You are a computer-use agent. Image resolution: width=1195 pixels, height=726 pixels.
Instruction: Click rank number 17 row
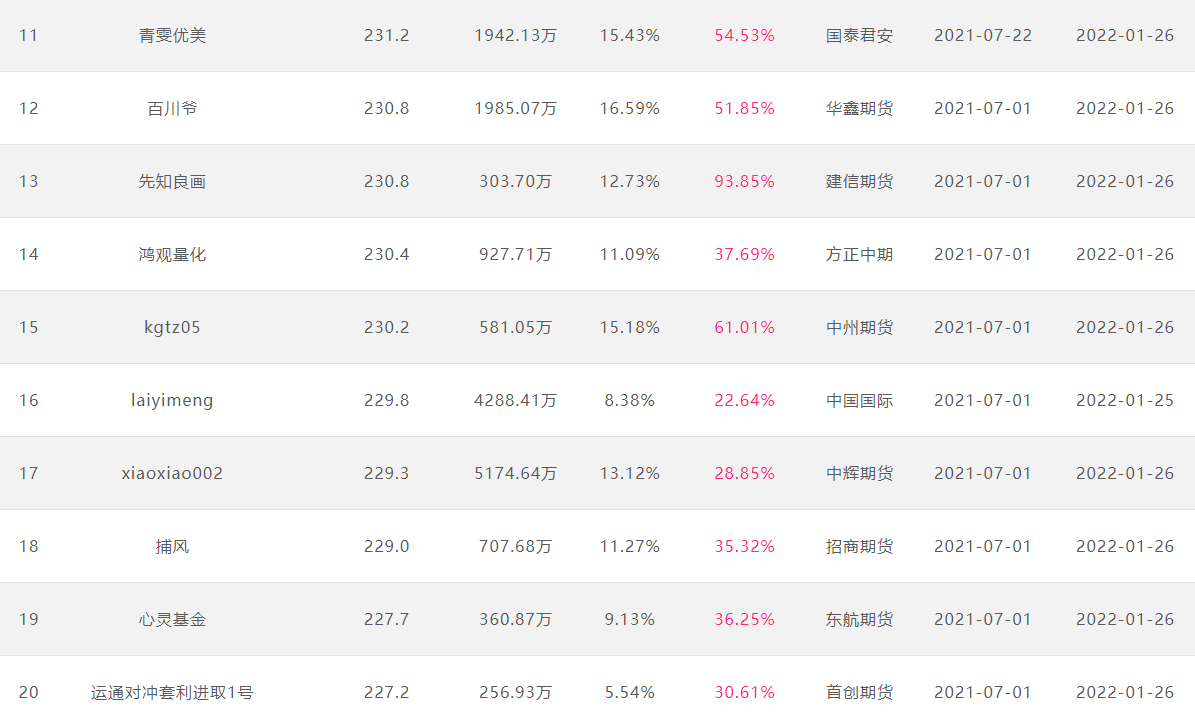click(x=598, y=473)
